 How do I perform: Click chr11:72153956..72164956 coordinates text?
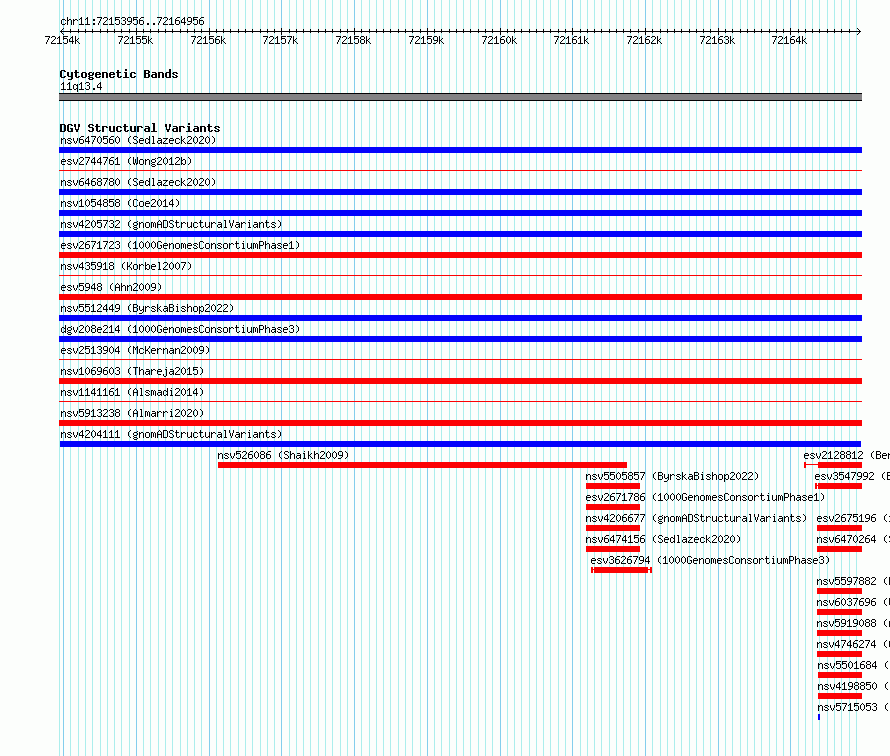(132, 21)
